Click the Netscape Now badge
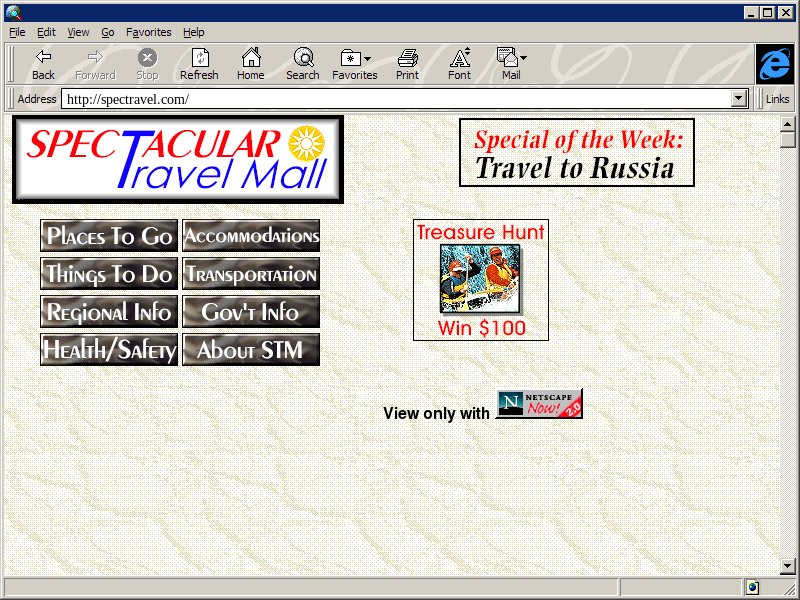800x600 pixels. (x=539, y=404)
